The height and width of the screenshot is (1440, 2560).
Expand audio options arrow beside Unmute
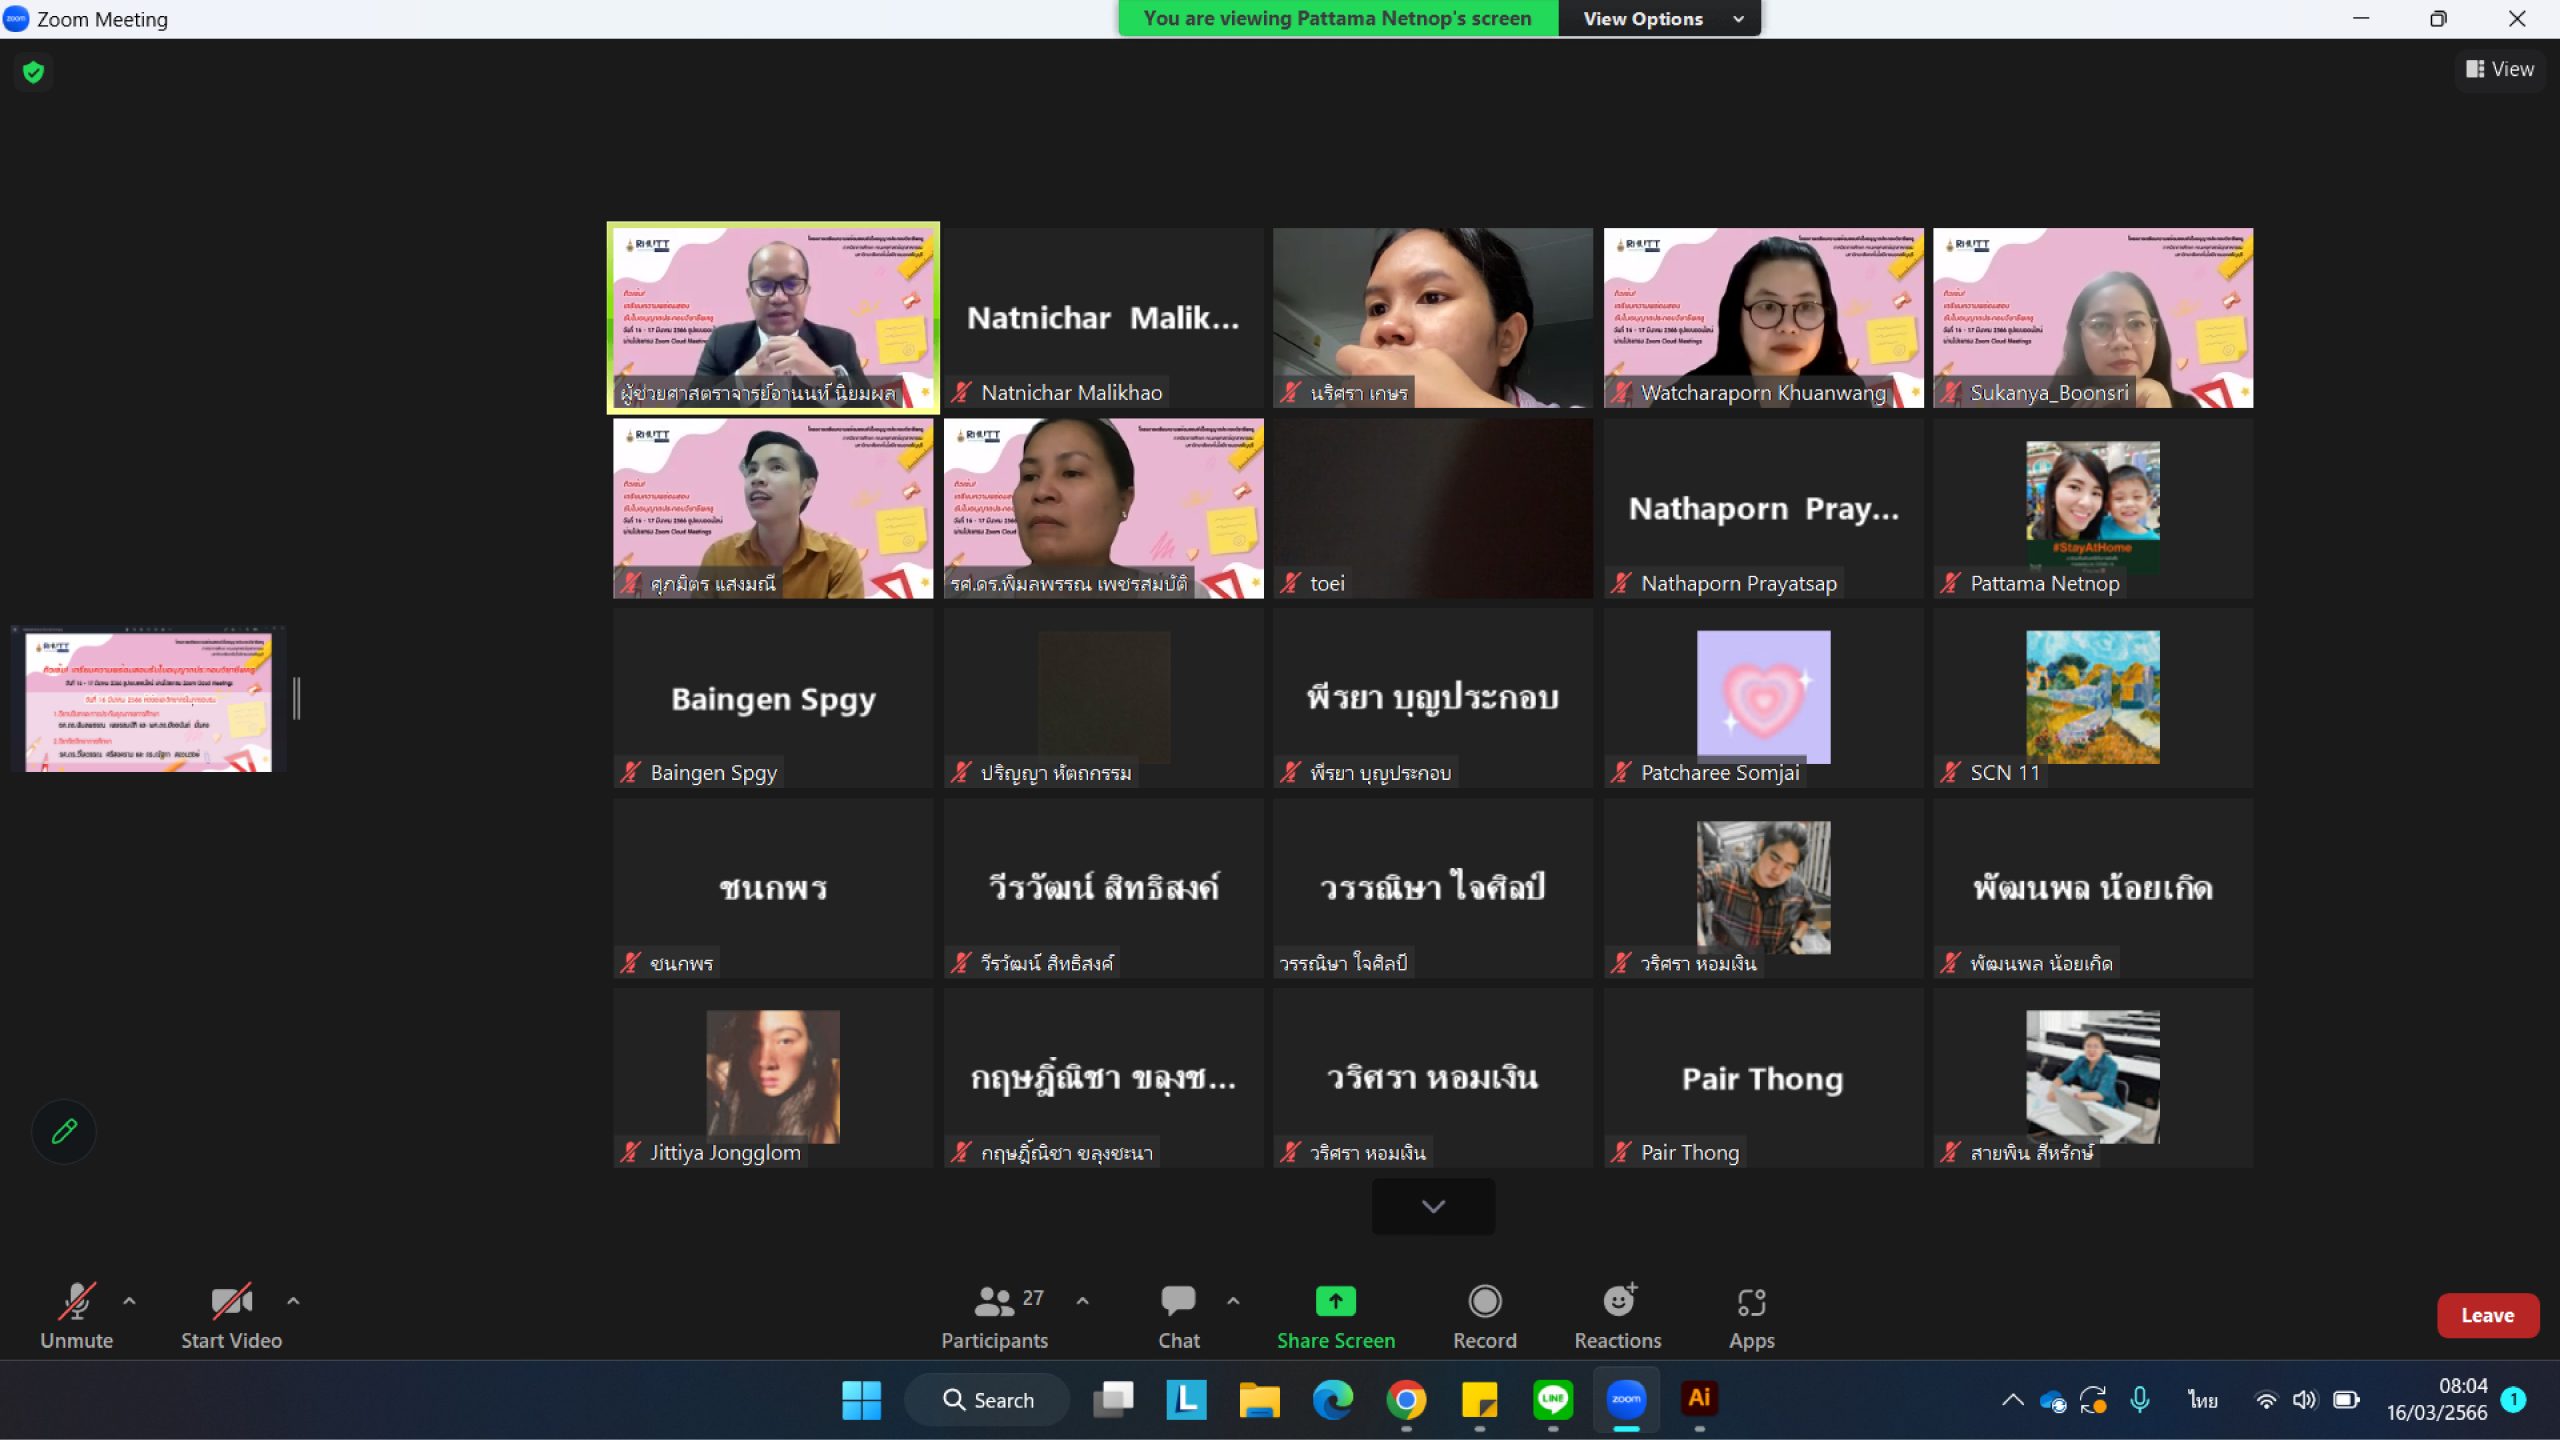129,1301
